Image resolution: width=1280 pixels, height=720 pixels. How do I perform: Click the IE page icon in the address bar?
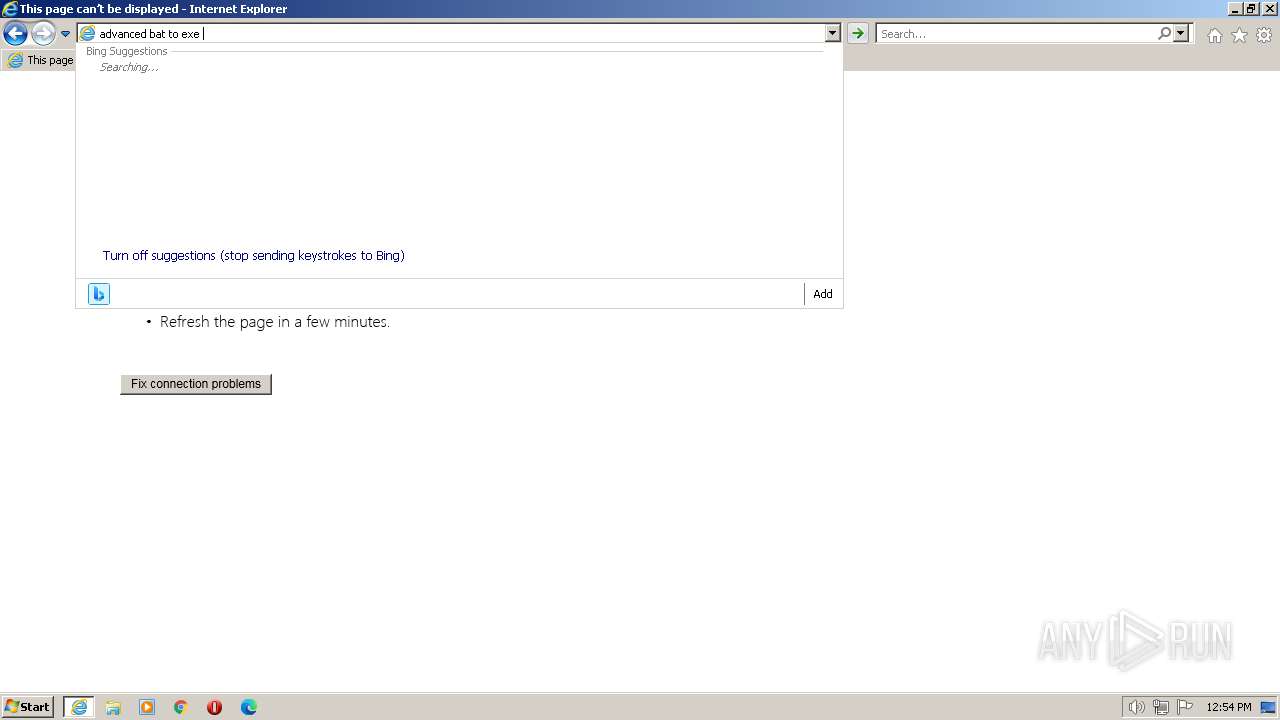click(88, 33)
